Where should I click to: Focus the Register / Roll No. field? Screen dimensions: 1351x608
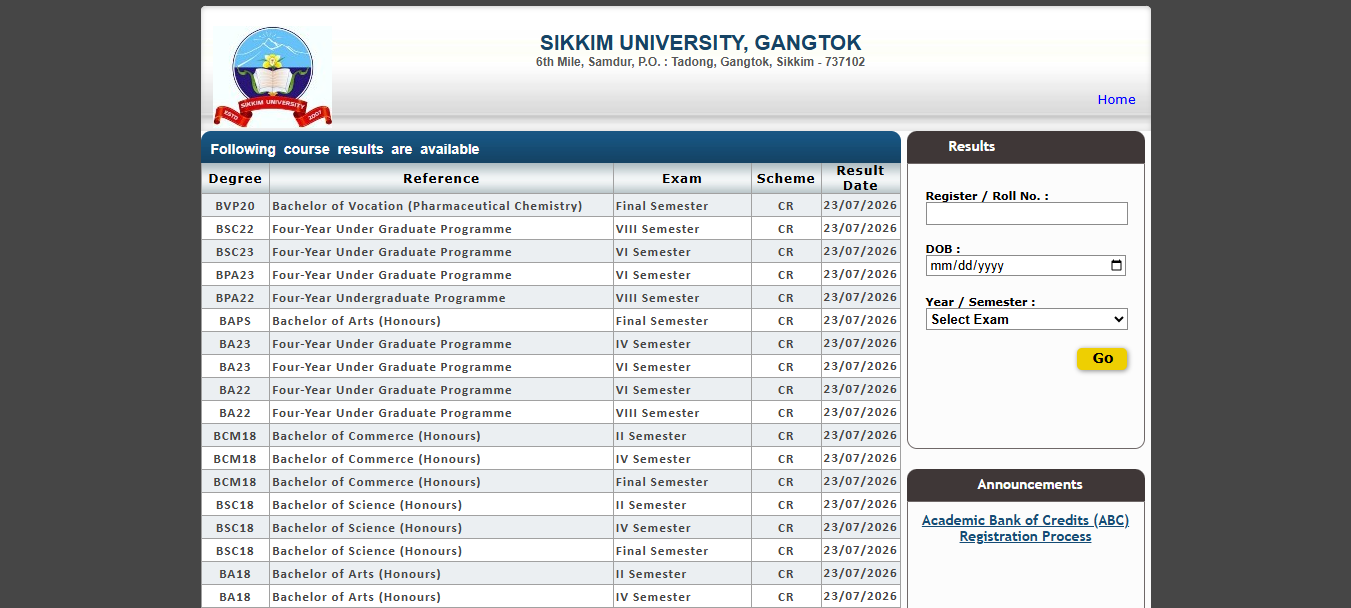tap(1026, 213)
